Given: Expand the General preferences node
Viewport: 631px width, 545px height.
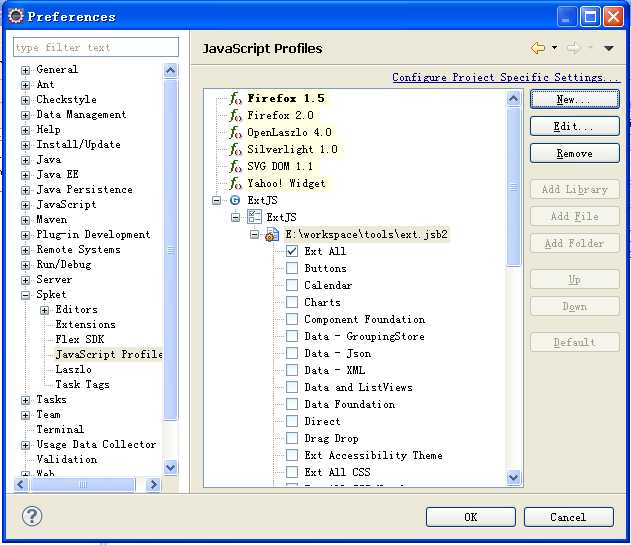Looking at the screenshot, I should [x=25, y=70].
